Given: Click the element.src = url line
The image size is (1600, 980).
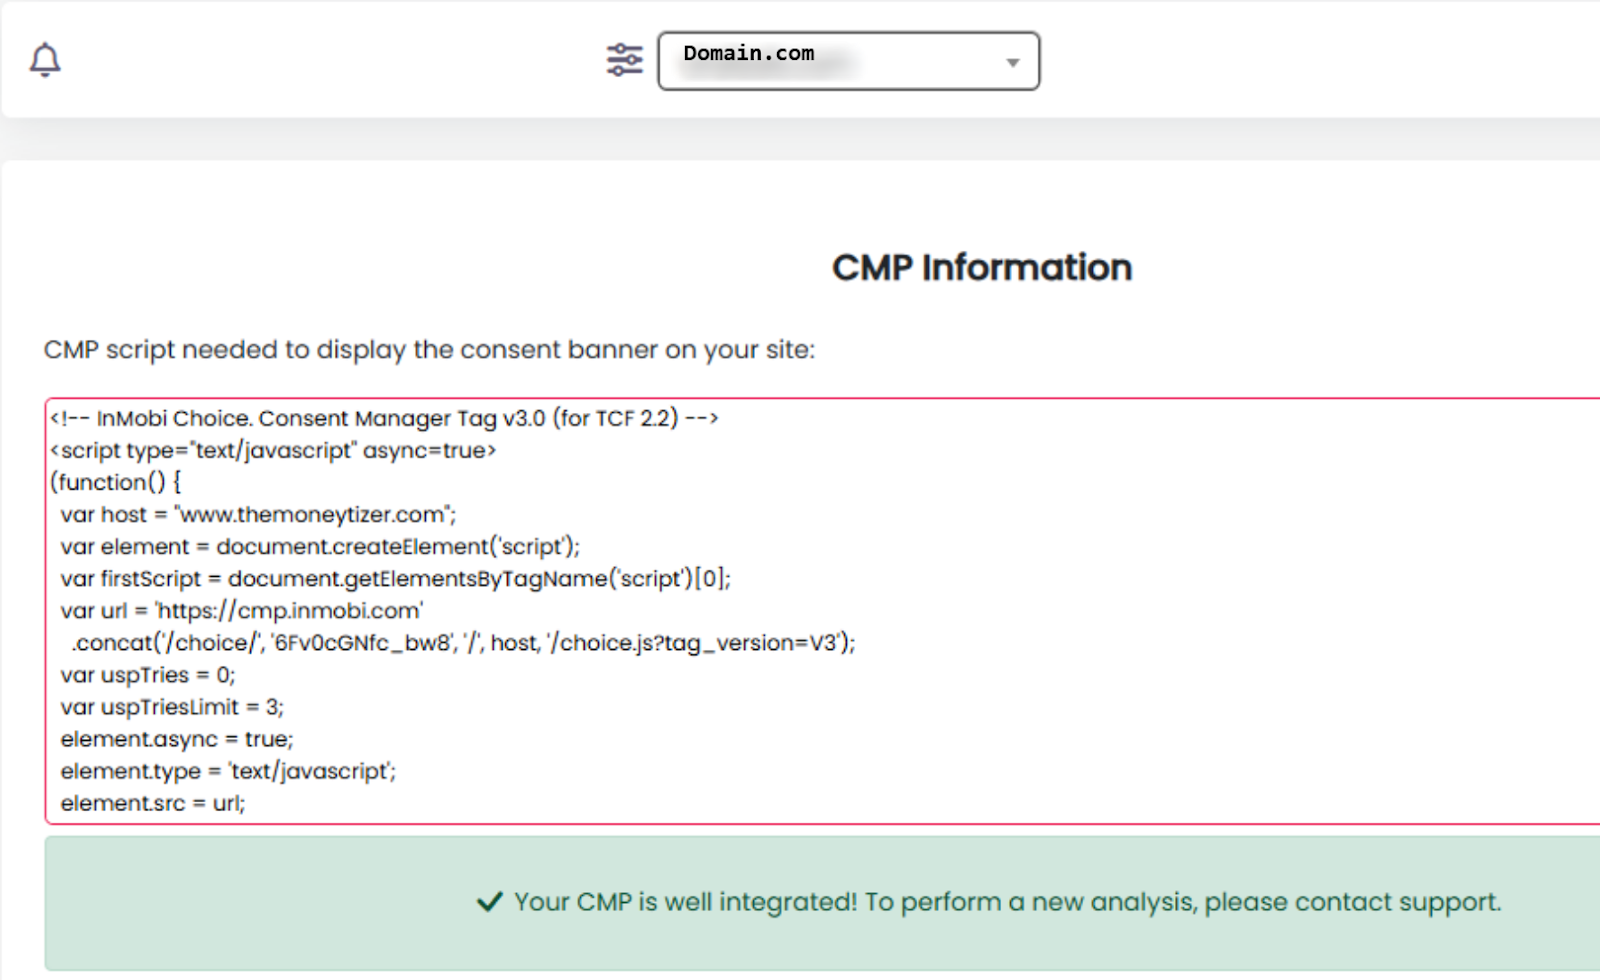Looking at the screenshot, I should click(x=152, y=803).
